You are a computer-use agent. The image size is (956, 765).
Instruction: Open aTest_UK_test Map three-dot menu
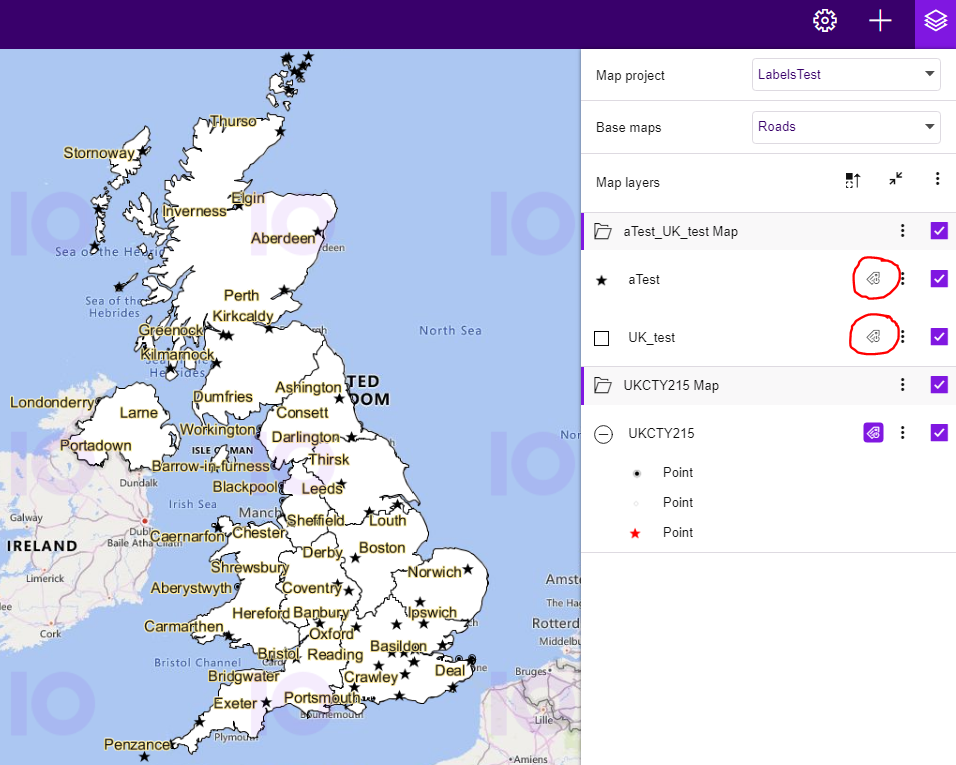(x=902, y=230)
